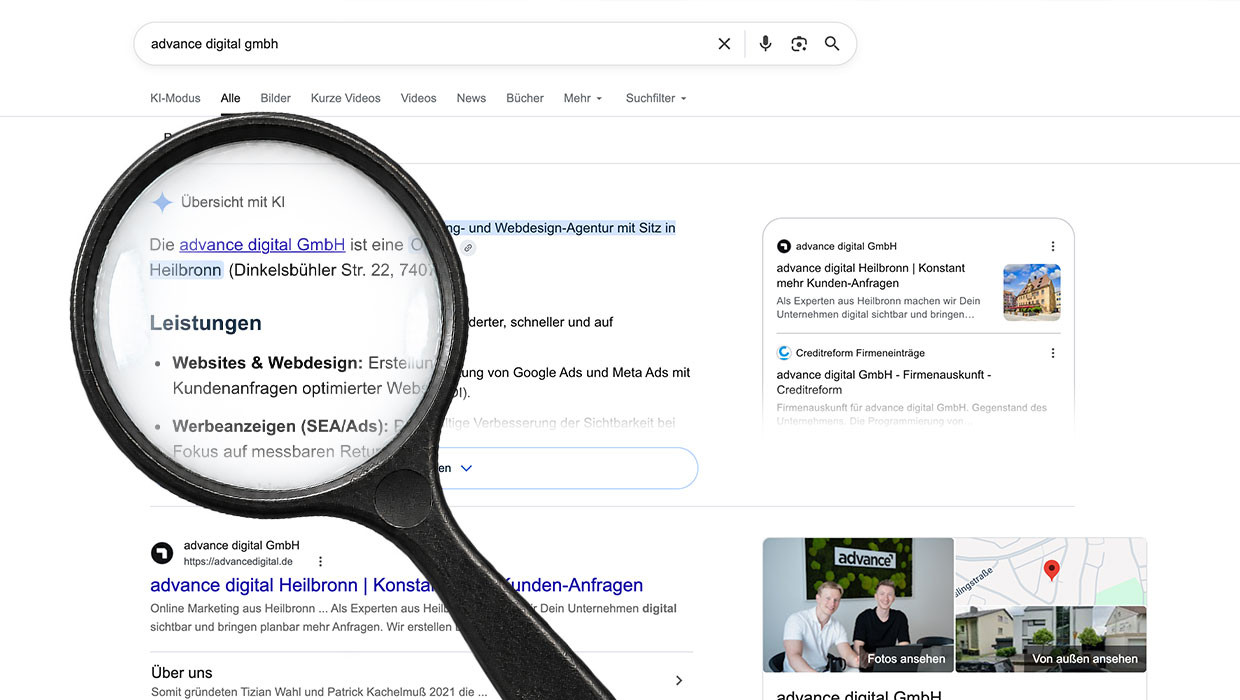Open options next to advancedigital.de result

click(x=320, y=562)
